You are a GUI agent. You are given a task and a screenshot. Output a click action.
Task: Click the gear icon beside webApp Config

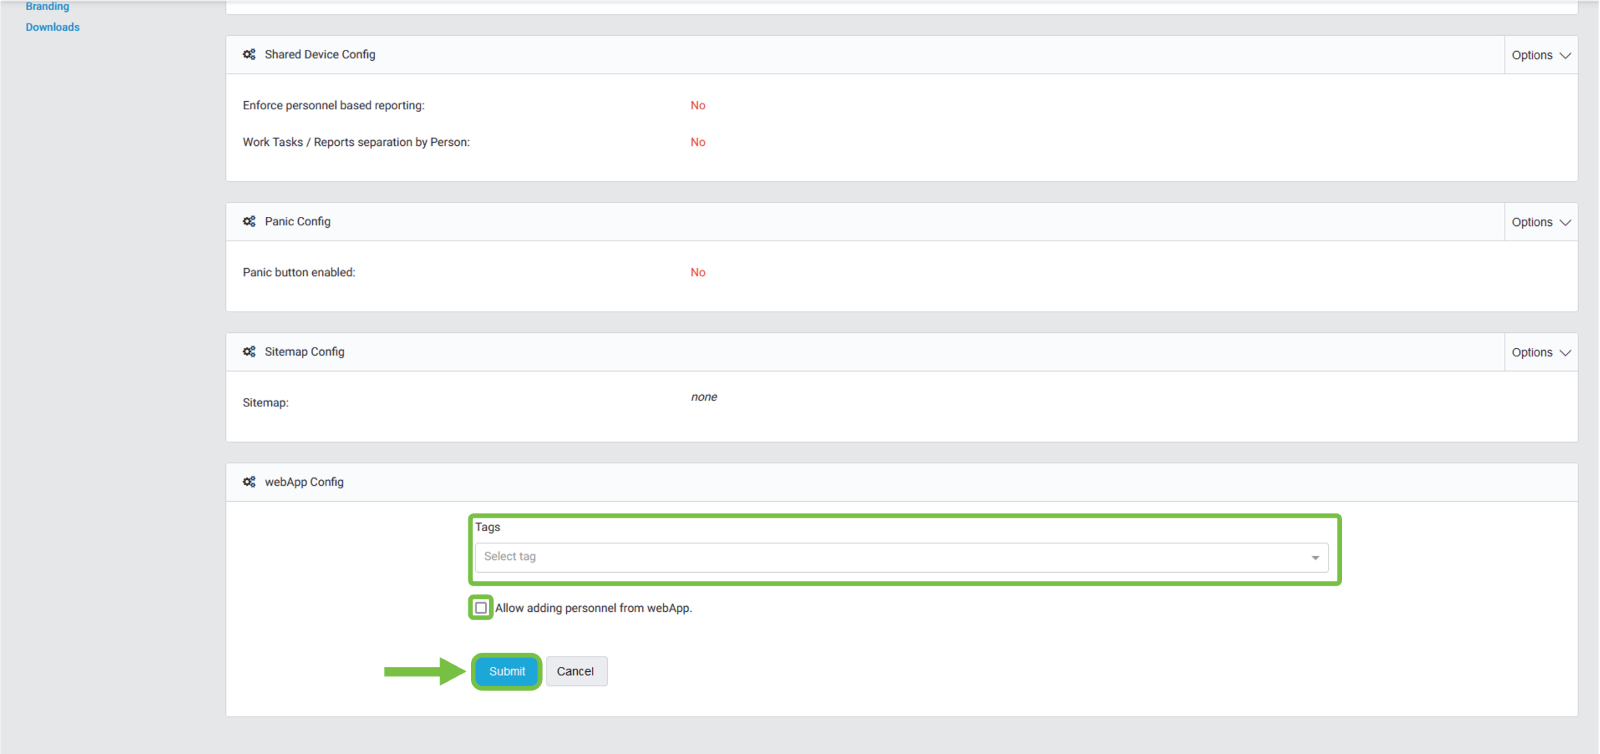[x=249, y=482]
